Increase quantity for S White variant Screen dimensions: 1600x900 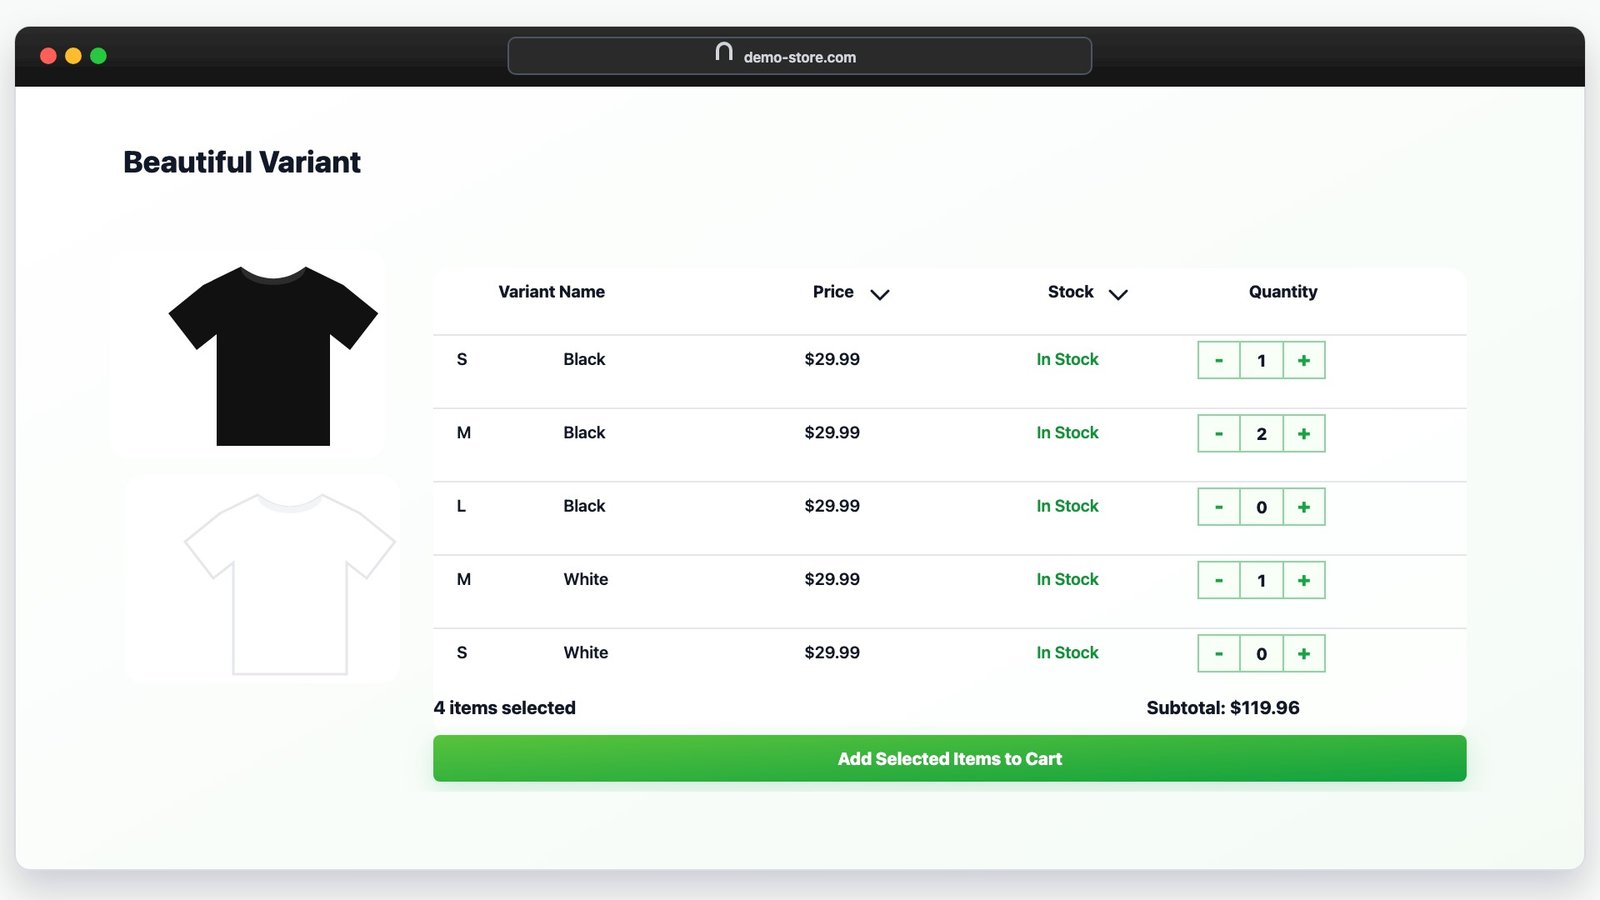click(x=1304, y=653)
